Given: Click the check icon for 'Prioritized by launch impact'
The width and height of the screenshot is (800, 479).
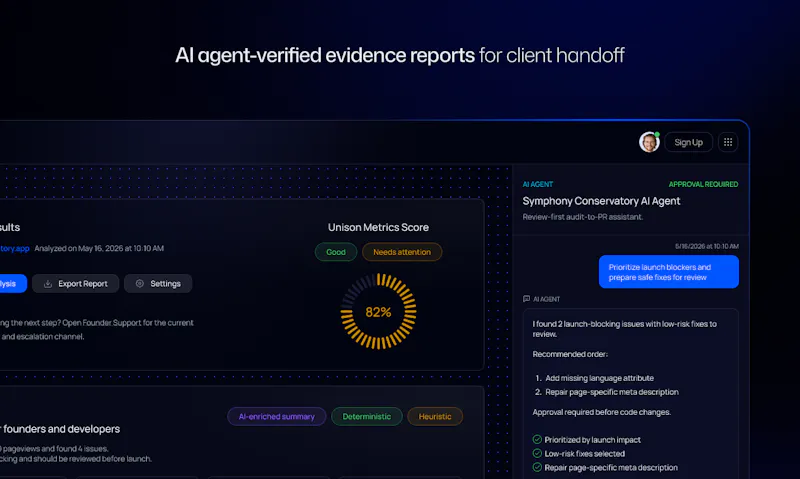Looking at the screenshot, I should 537,439.
